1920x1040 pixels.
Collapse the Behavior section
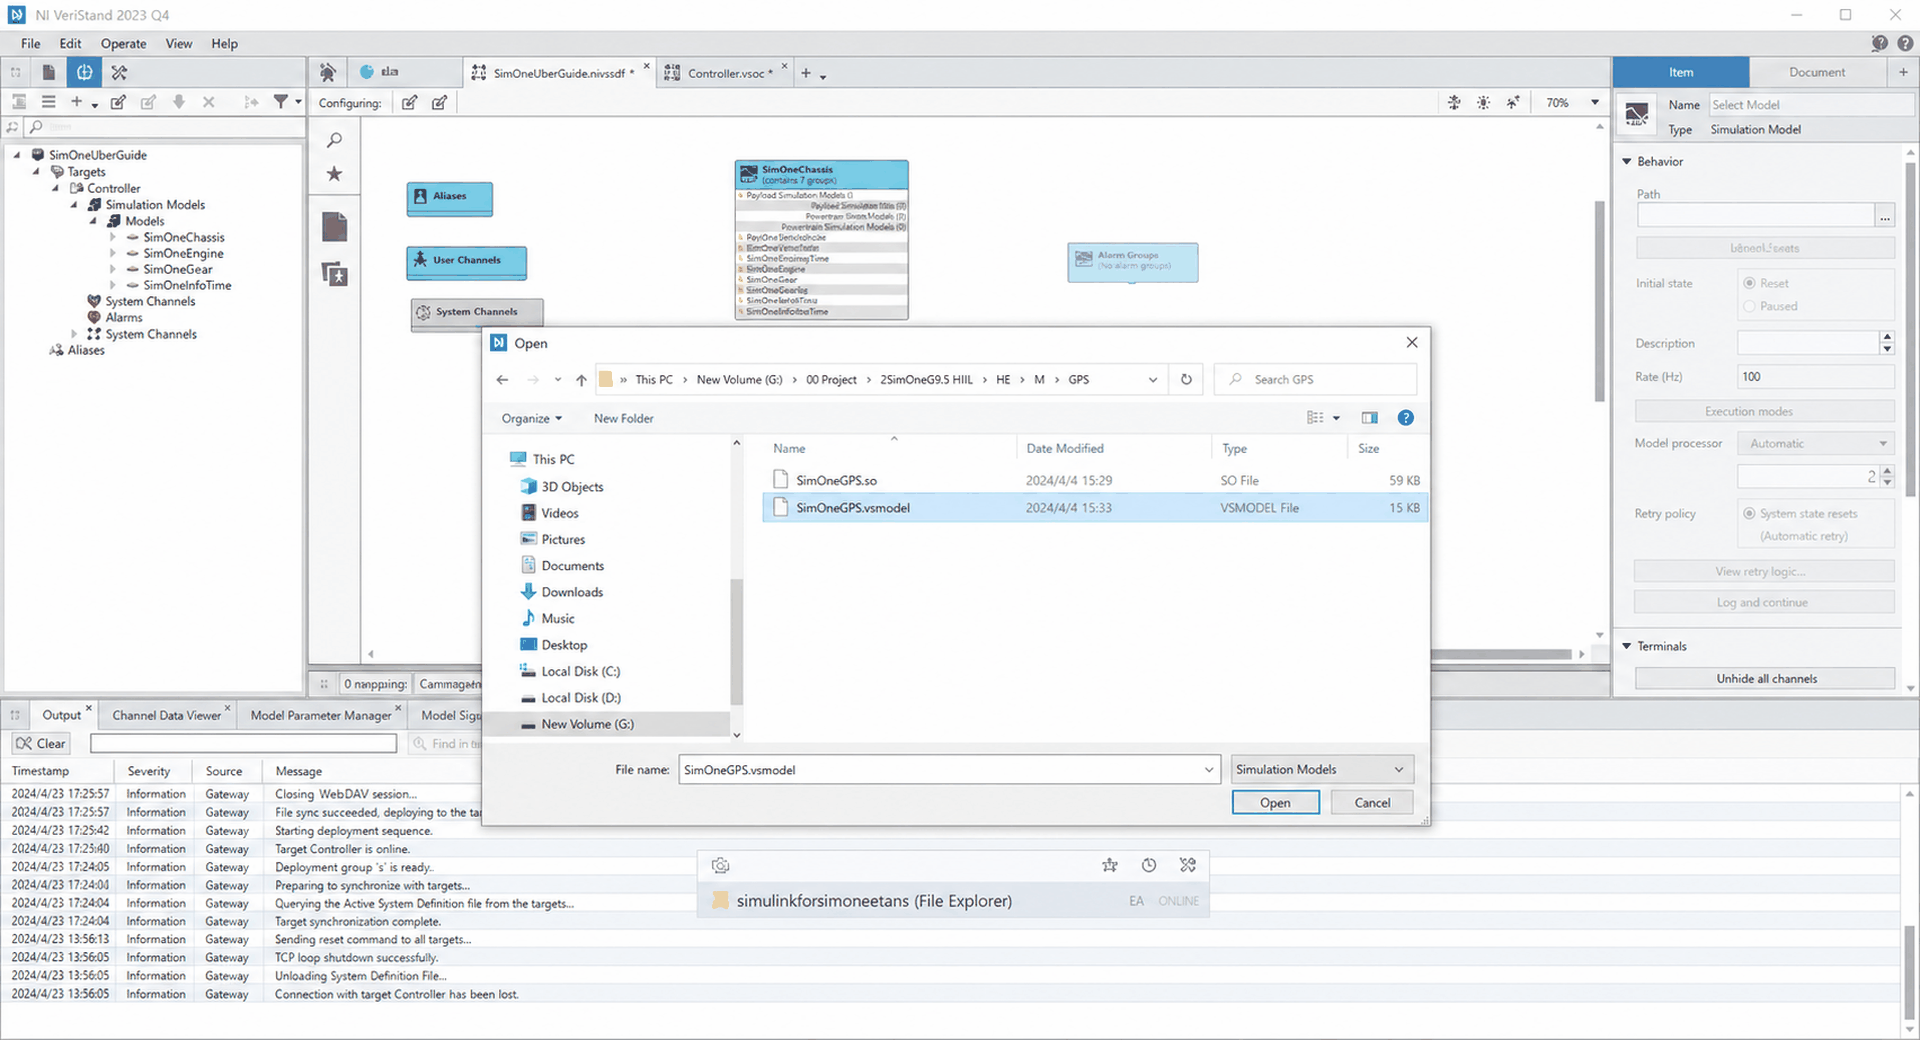click(1627, 161)
